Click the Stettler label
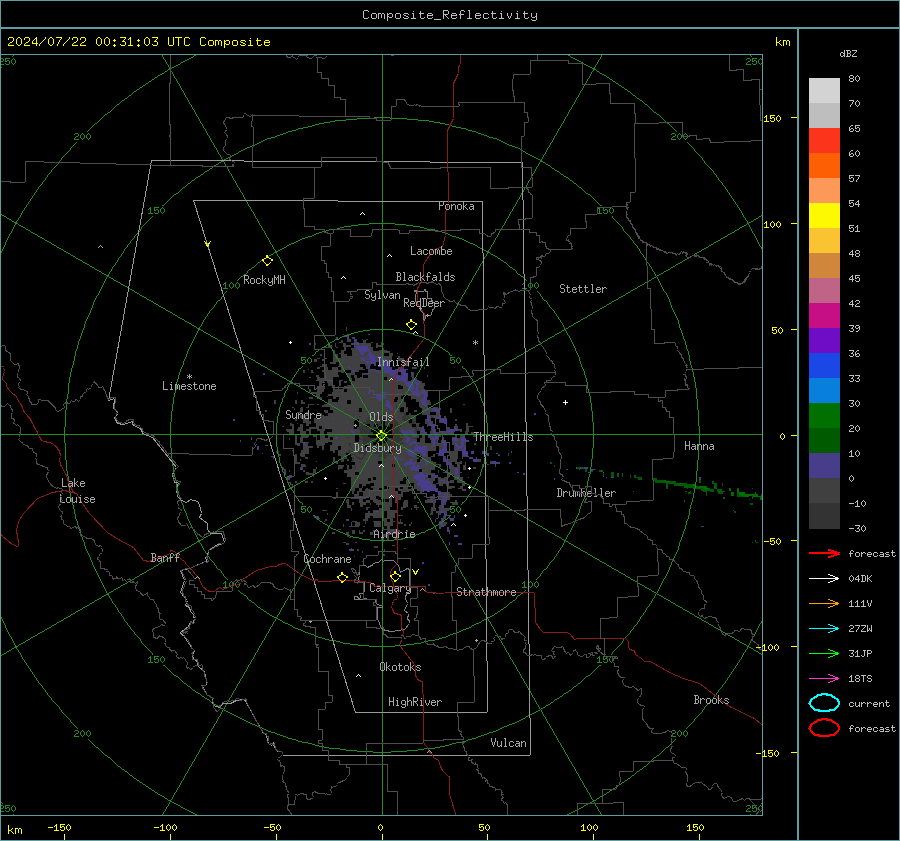The height and width of the screenshot is (841, 900). point(583,289)
